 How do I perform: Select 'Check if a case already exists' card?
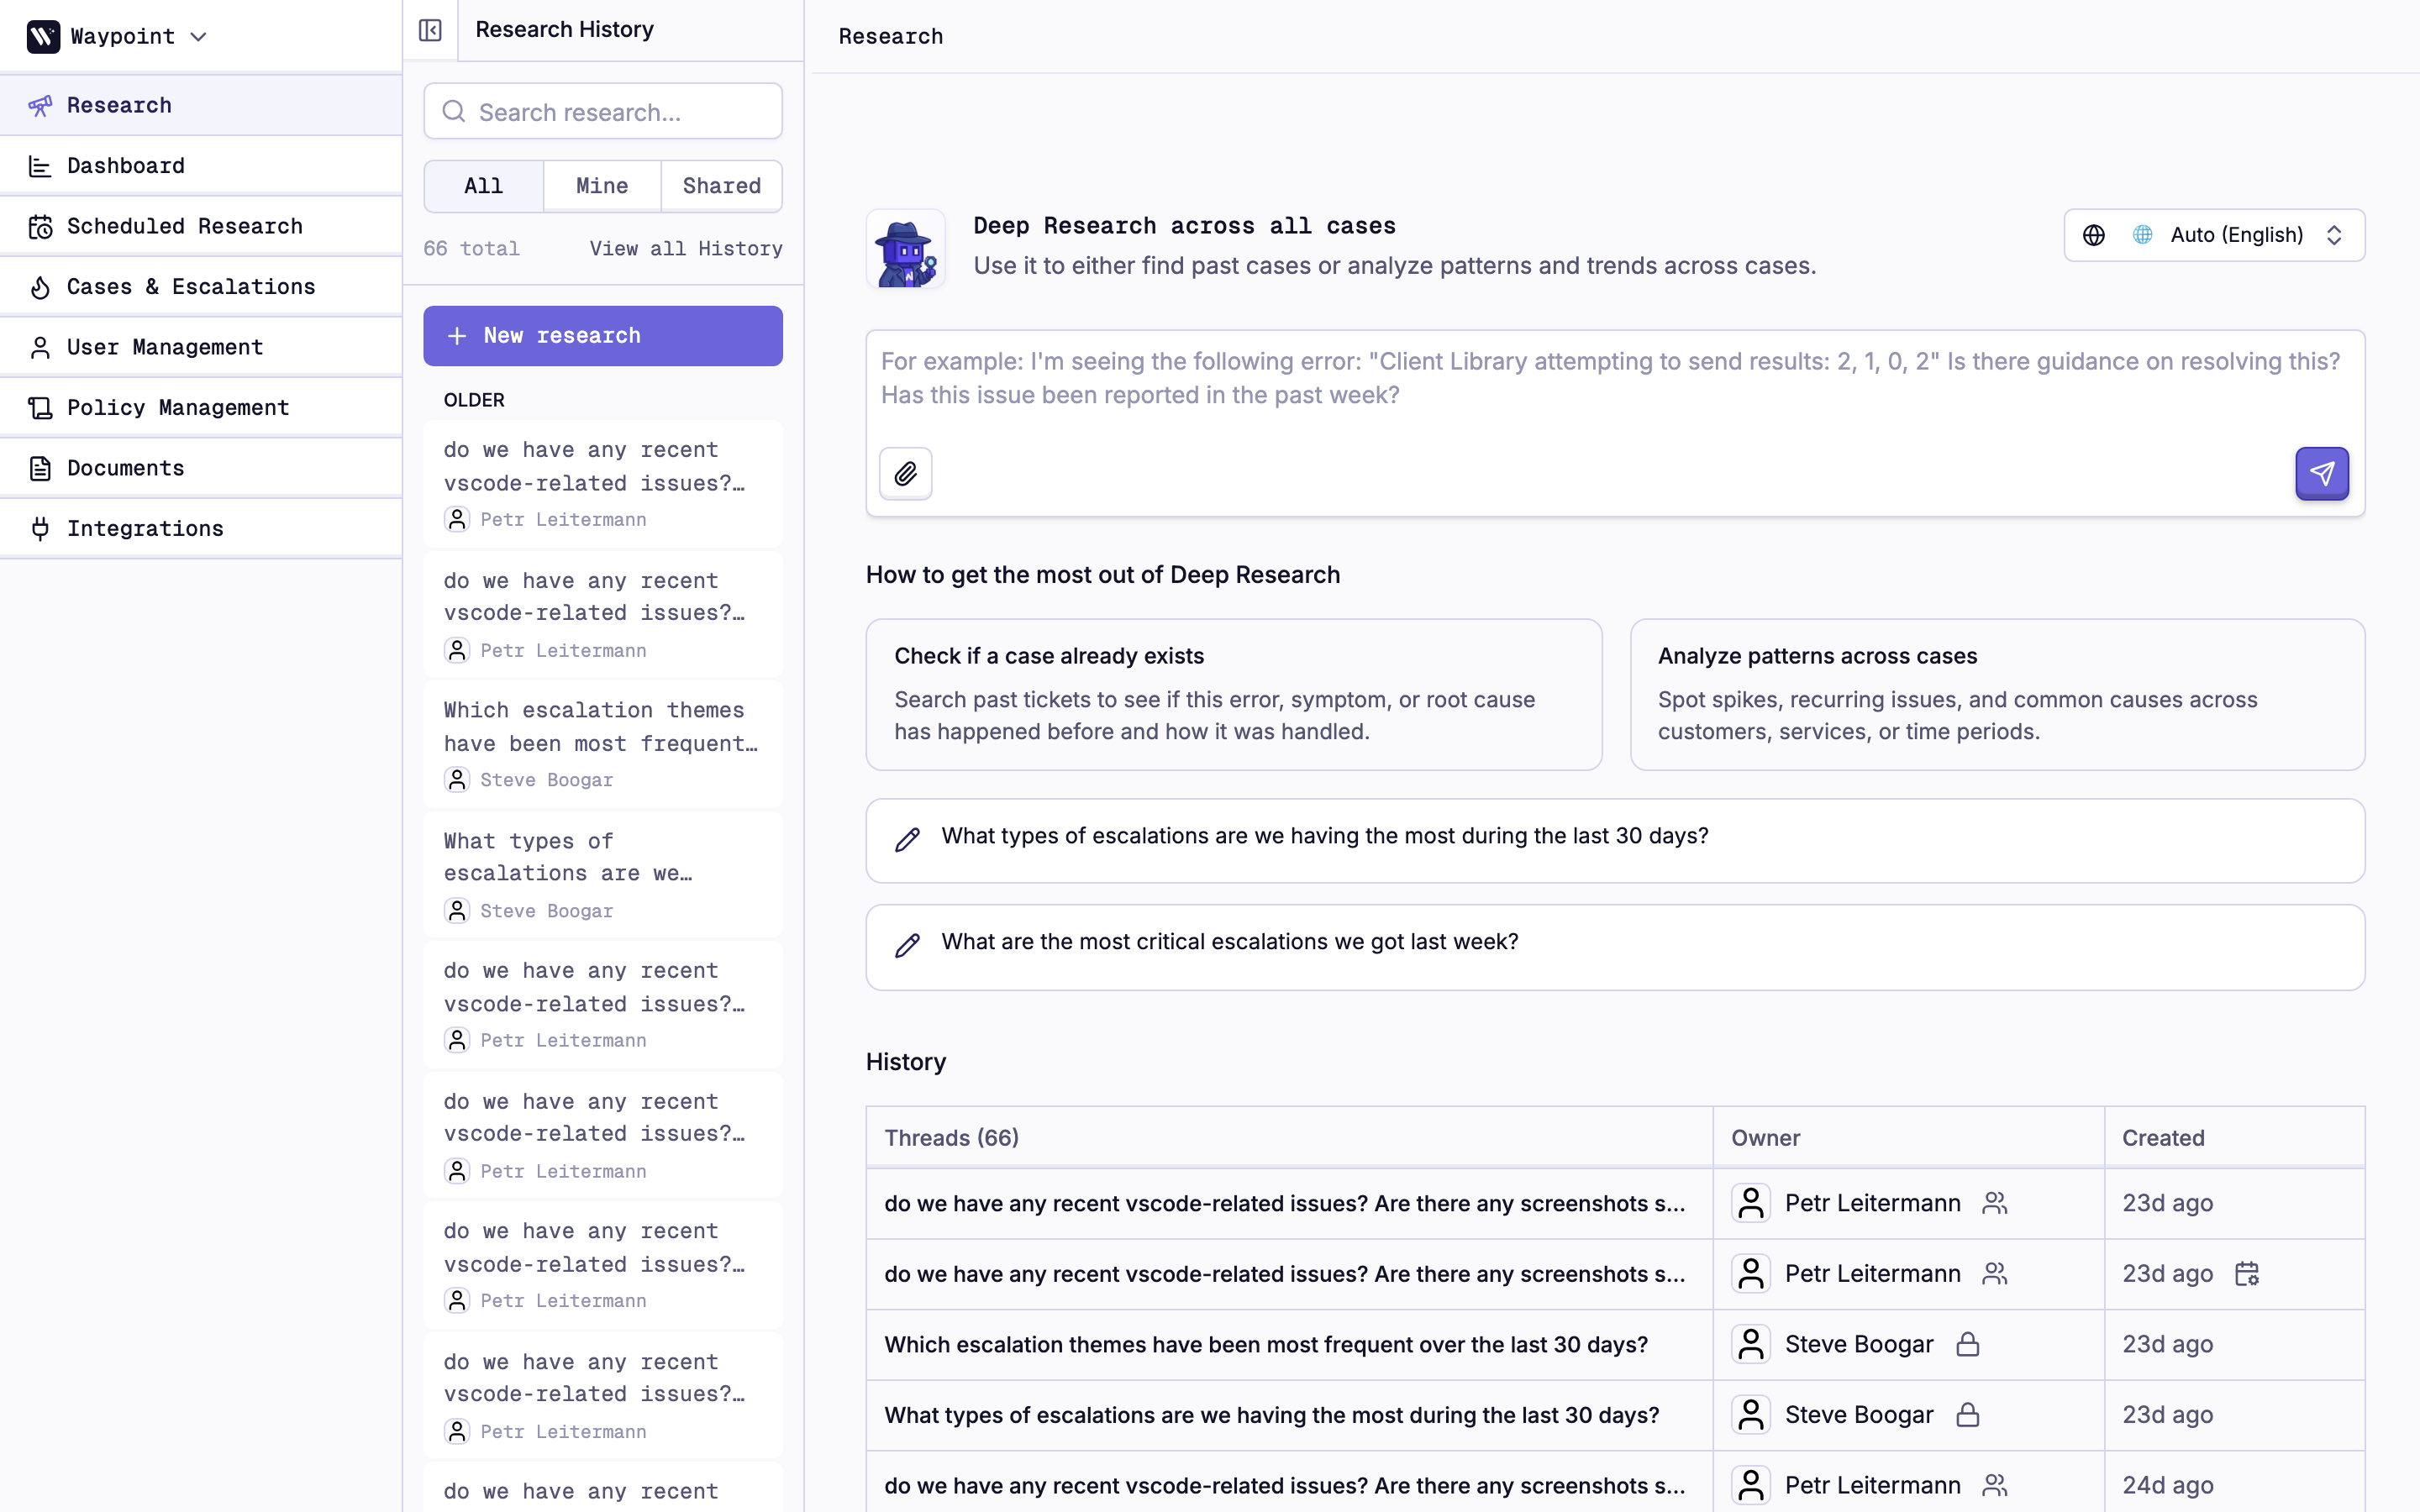(x=1234, y=694)
